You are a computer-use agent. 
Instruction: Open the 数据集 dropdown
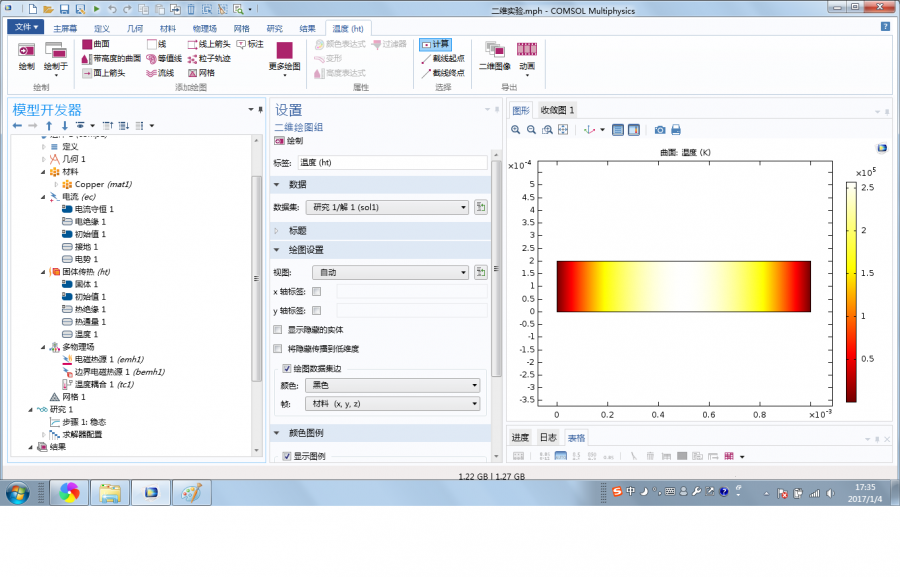(x=387, y=207)
